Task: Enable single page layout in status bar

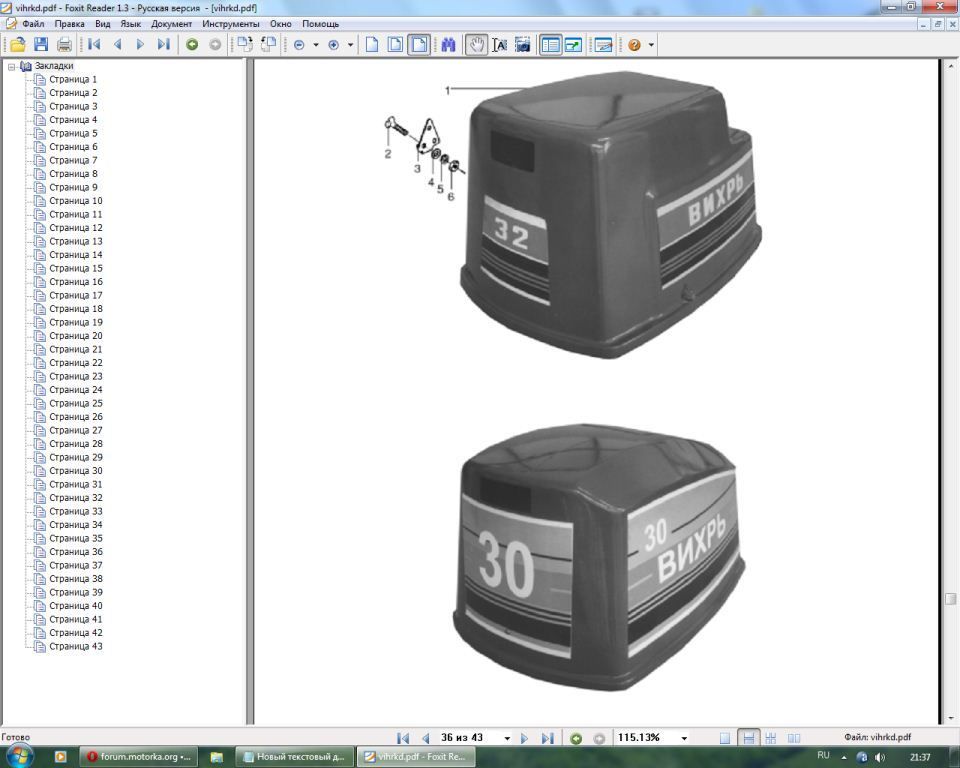Action: click(725, 738)
